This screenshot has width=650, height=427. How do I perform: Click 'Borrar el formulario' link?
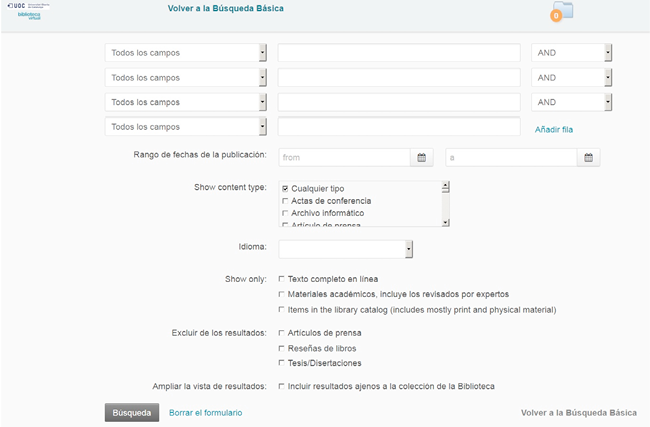pyautogui.click(x=205, y=412)
